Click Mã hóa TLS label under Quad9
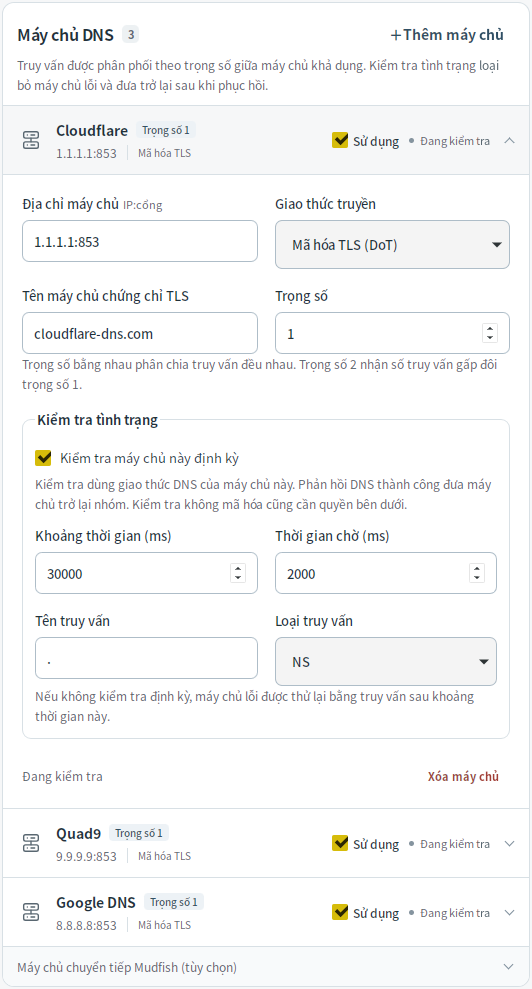The image size is (532, 989). pos(164,856)
